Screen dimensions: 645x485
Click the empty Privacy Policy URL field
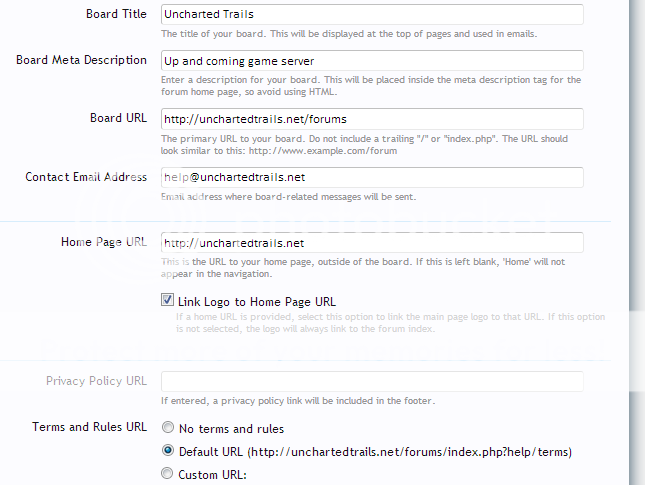(x=372, y=381)
